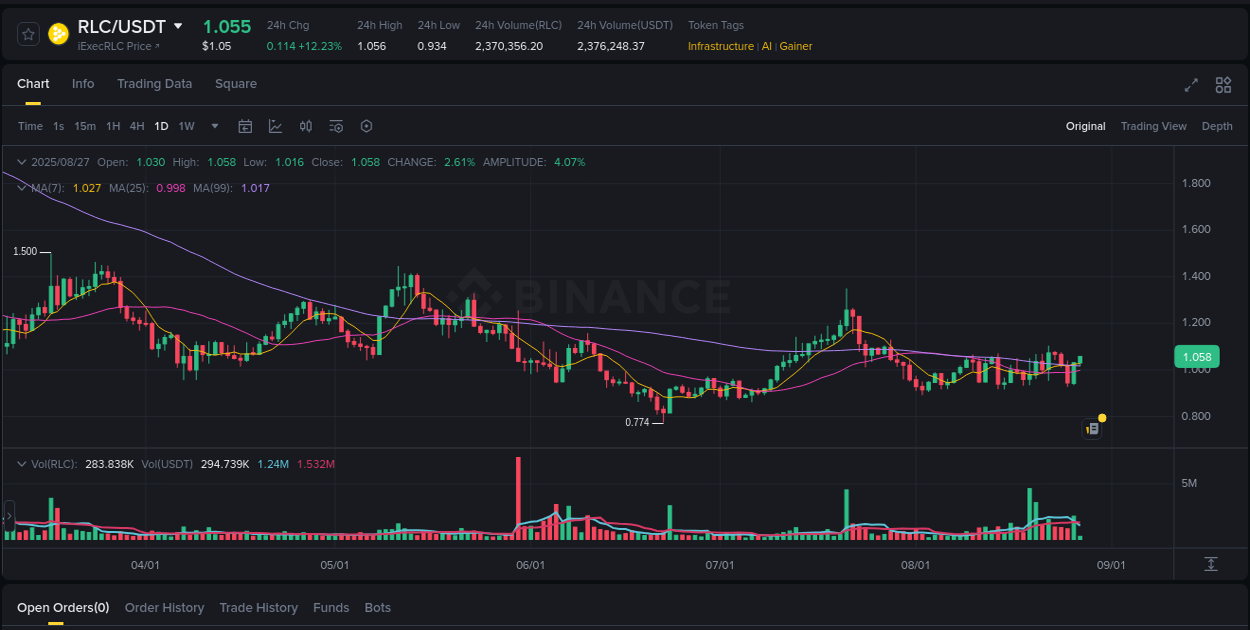
Task: Click the RLC token logo
Action: [x=59, y=33]
